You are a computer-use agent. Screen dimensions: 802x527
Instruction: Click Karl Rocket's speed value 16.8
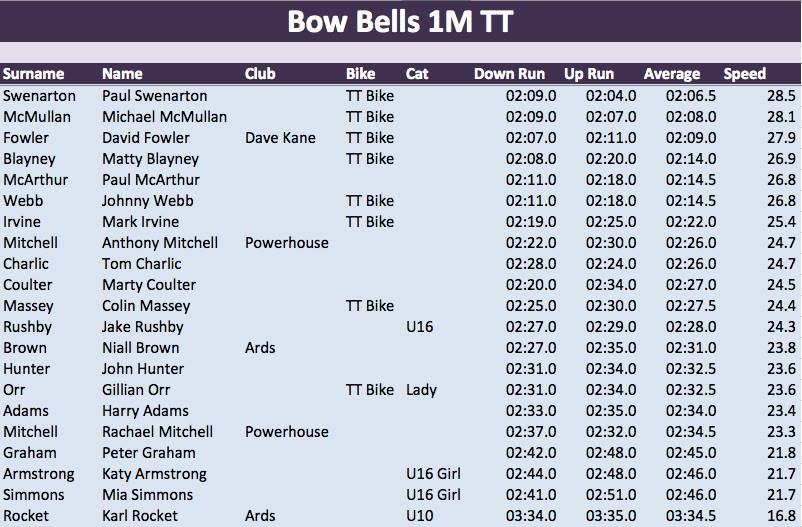point(782,516)
